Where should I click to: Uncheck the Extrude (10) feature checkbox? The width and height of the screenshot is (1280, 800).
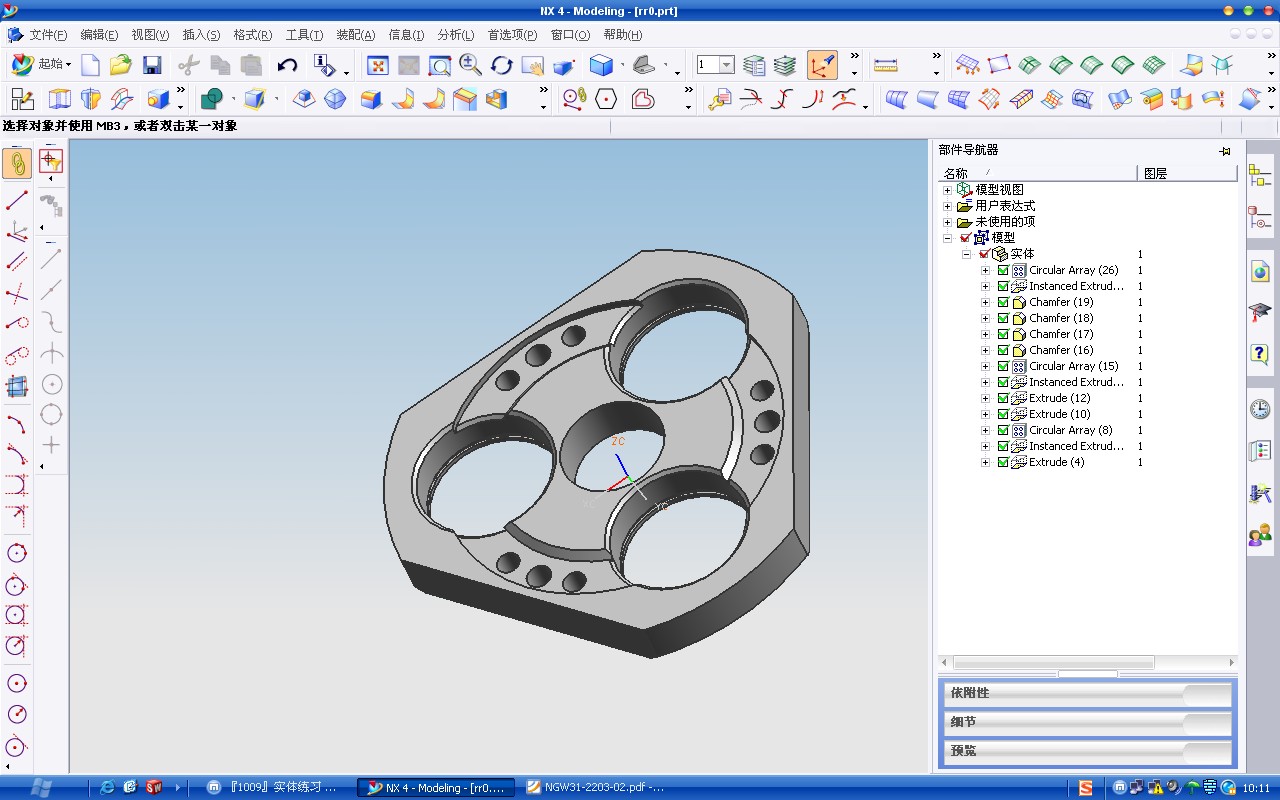pyautogui.click(x=1003, y=414)
